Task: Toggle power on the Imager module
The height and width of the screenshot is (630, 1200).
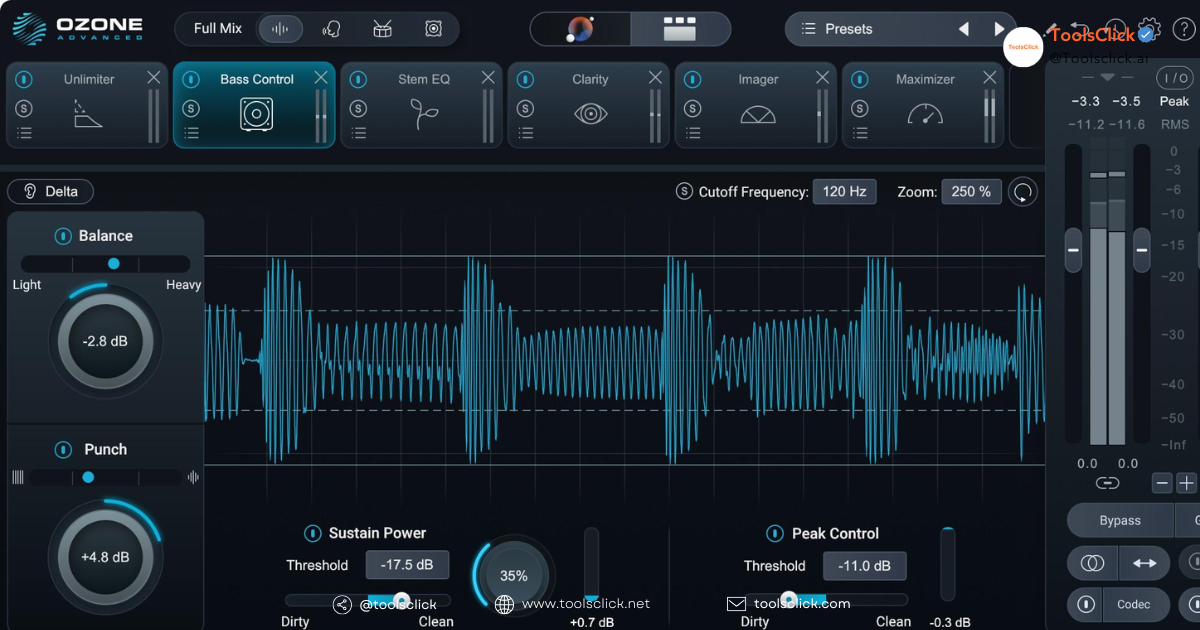Action: click(692, 79)
